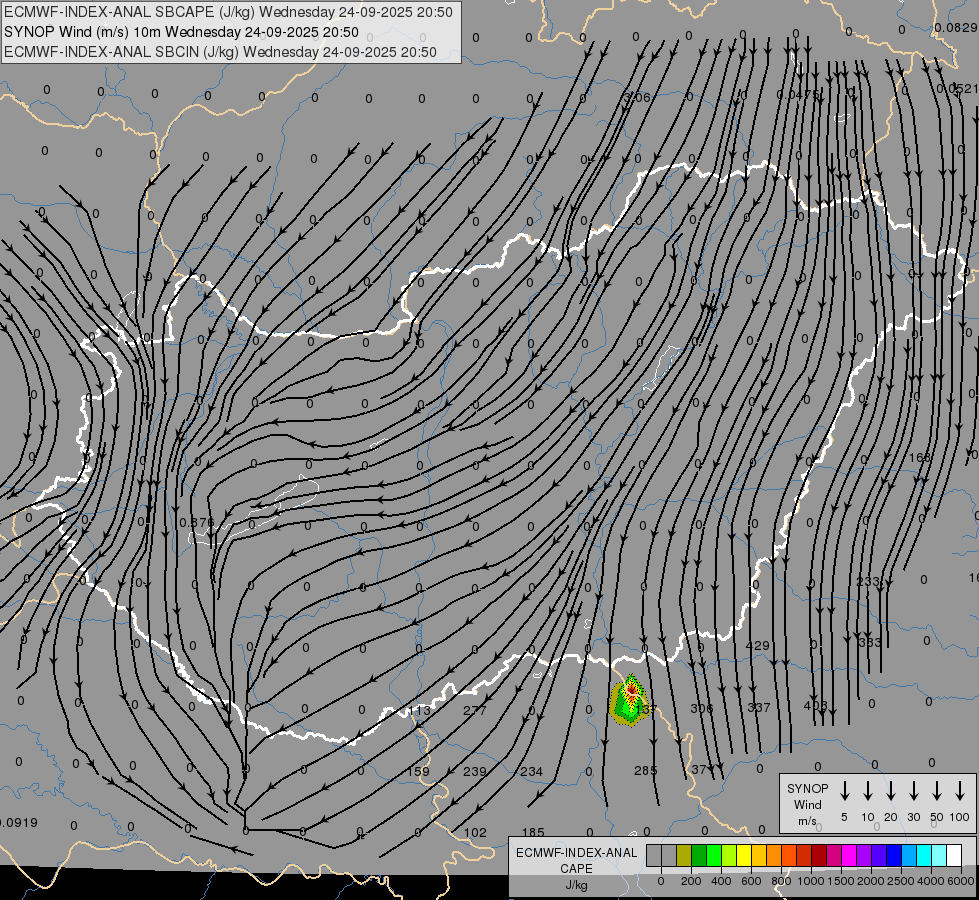979x900 pixels.
Task: Click the 233 value on the map
Action: (x=868, y=581)
